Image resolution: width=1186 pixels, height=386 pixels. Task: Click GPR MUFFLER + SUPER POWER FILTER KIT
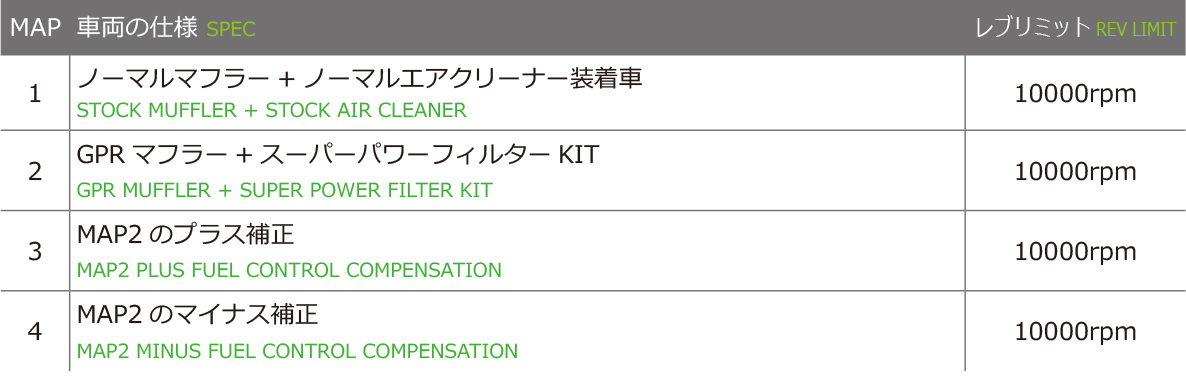(284, 190)
